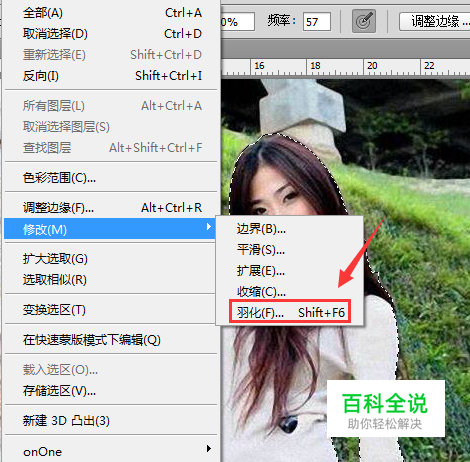Viewport: 470px width, 462px height.
Task: Click ruler mark 16
Action: pyautogui.click(x=259, y=66)
